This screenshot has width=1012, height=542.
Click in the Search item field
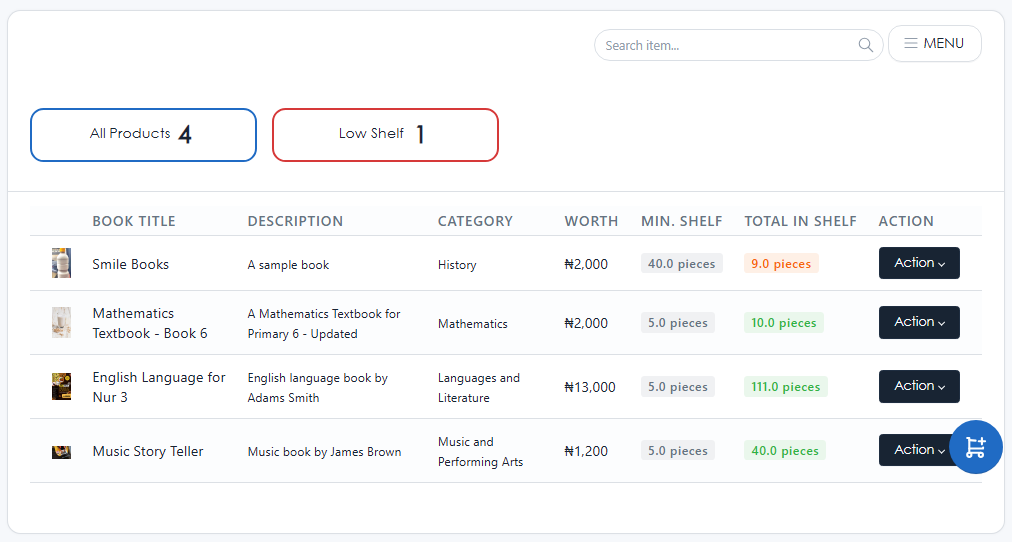tap(725, 45)
